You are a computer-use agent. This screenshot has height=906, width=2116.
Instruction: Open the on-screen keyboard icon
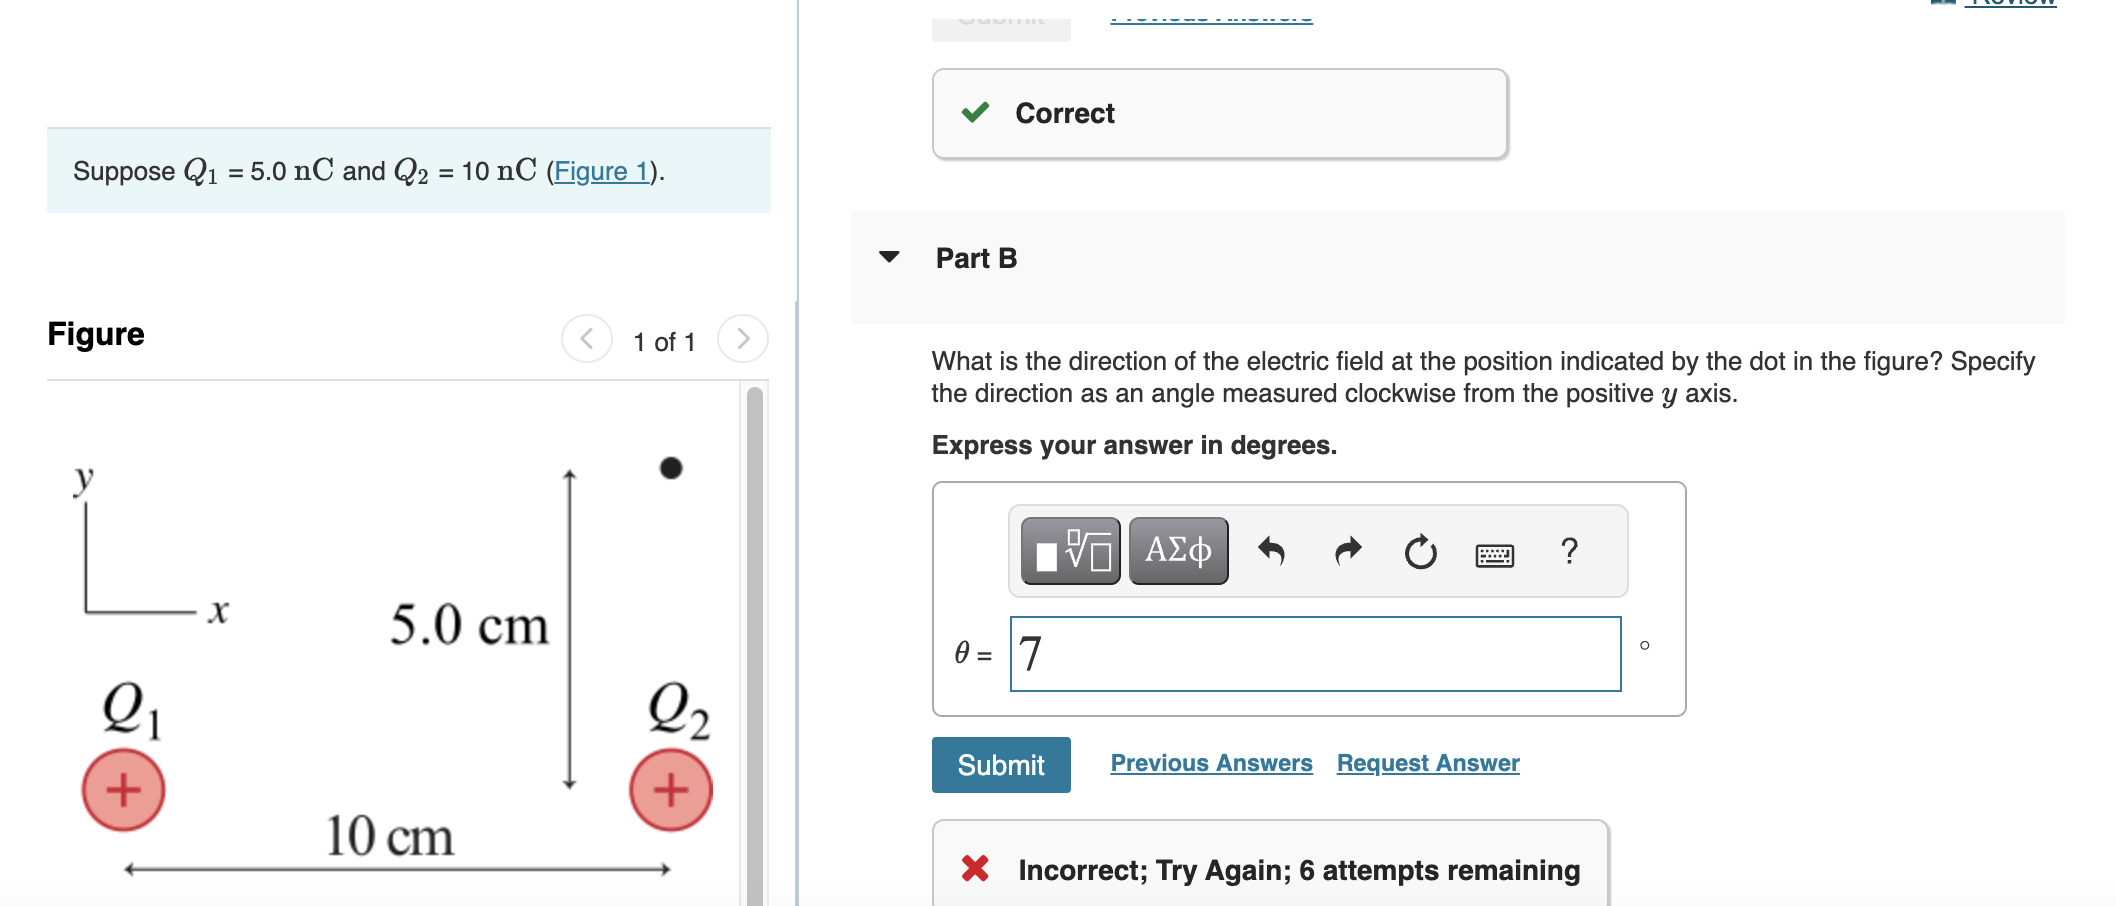pyautogui.click(x=1496, y=553)
